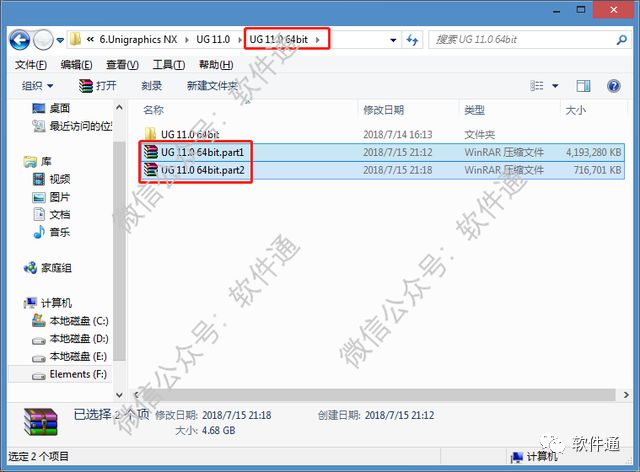Sort by 大小 column header
The height and width of the screenshot is (472, 640).
click(576, 110)
